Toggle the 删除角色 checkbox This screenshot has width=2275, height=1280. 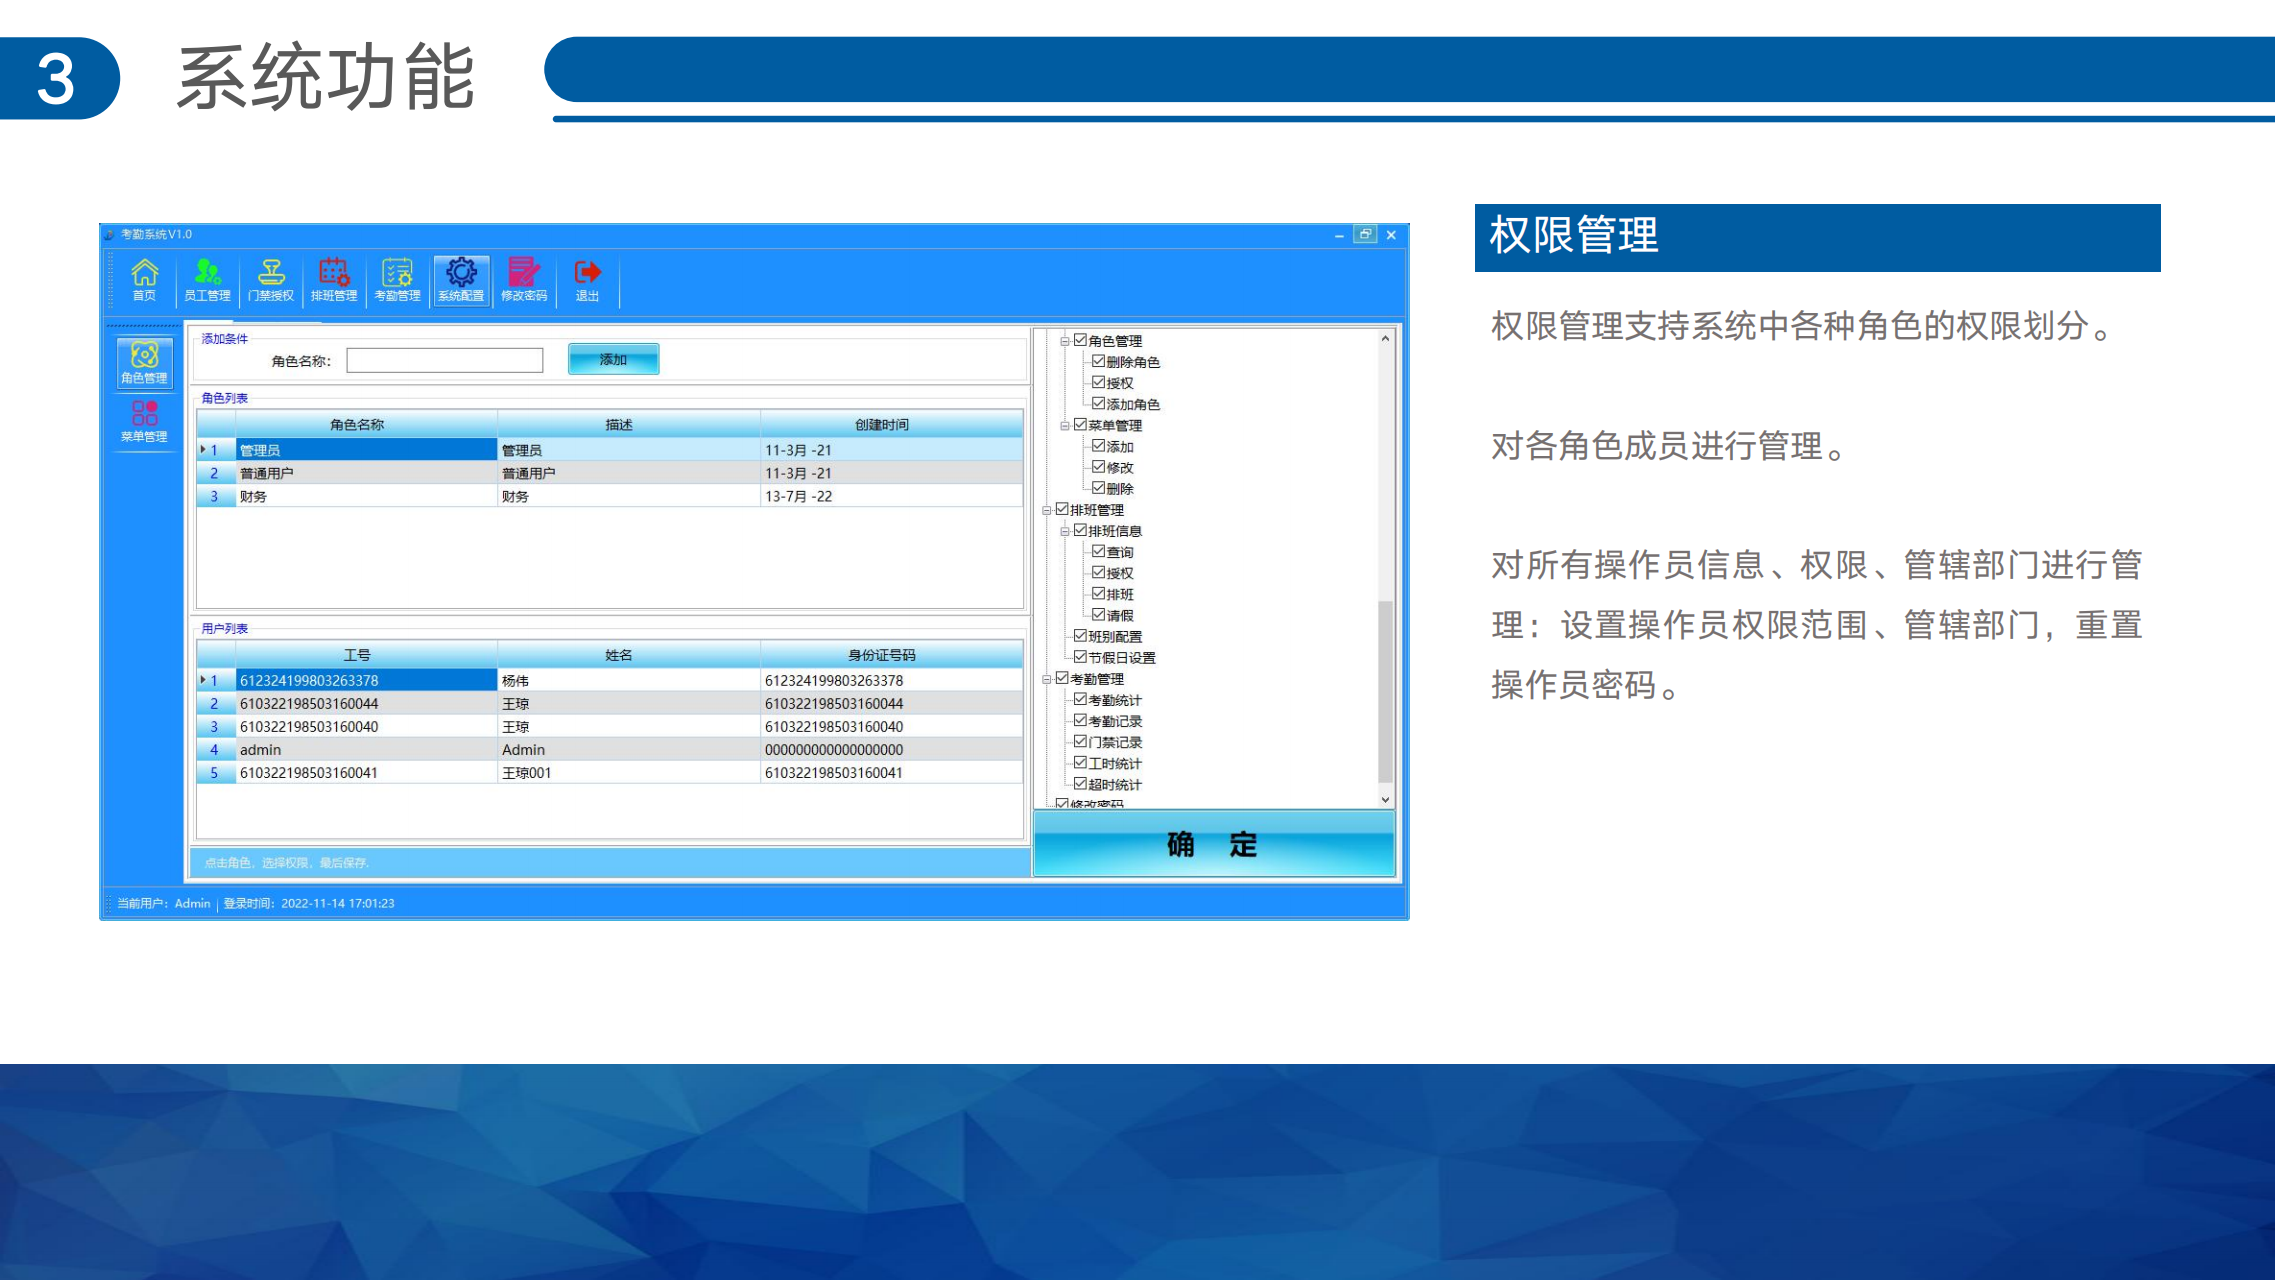click(x=1098, y=361)
